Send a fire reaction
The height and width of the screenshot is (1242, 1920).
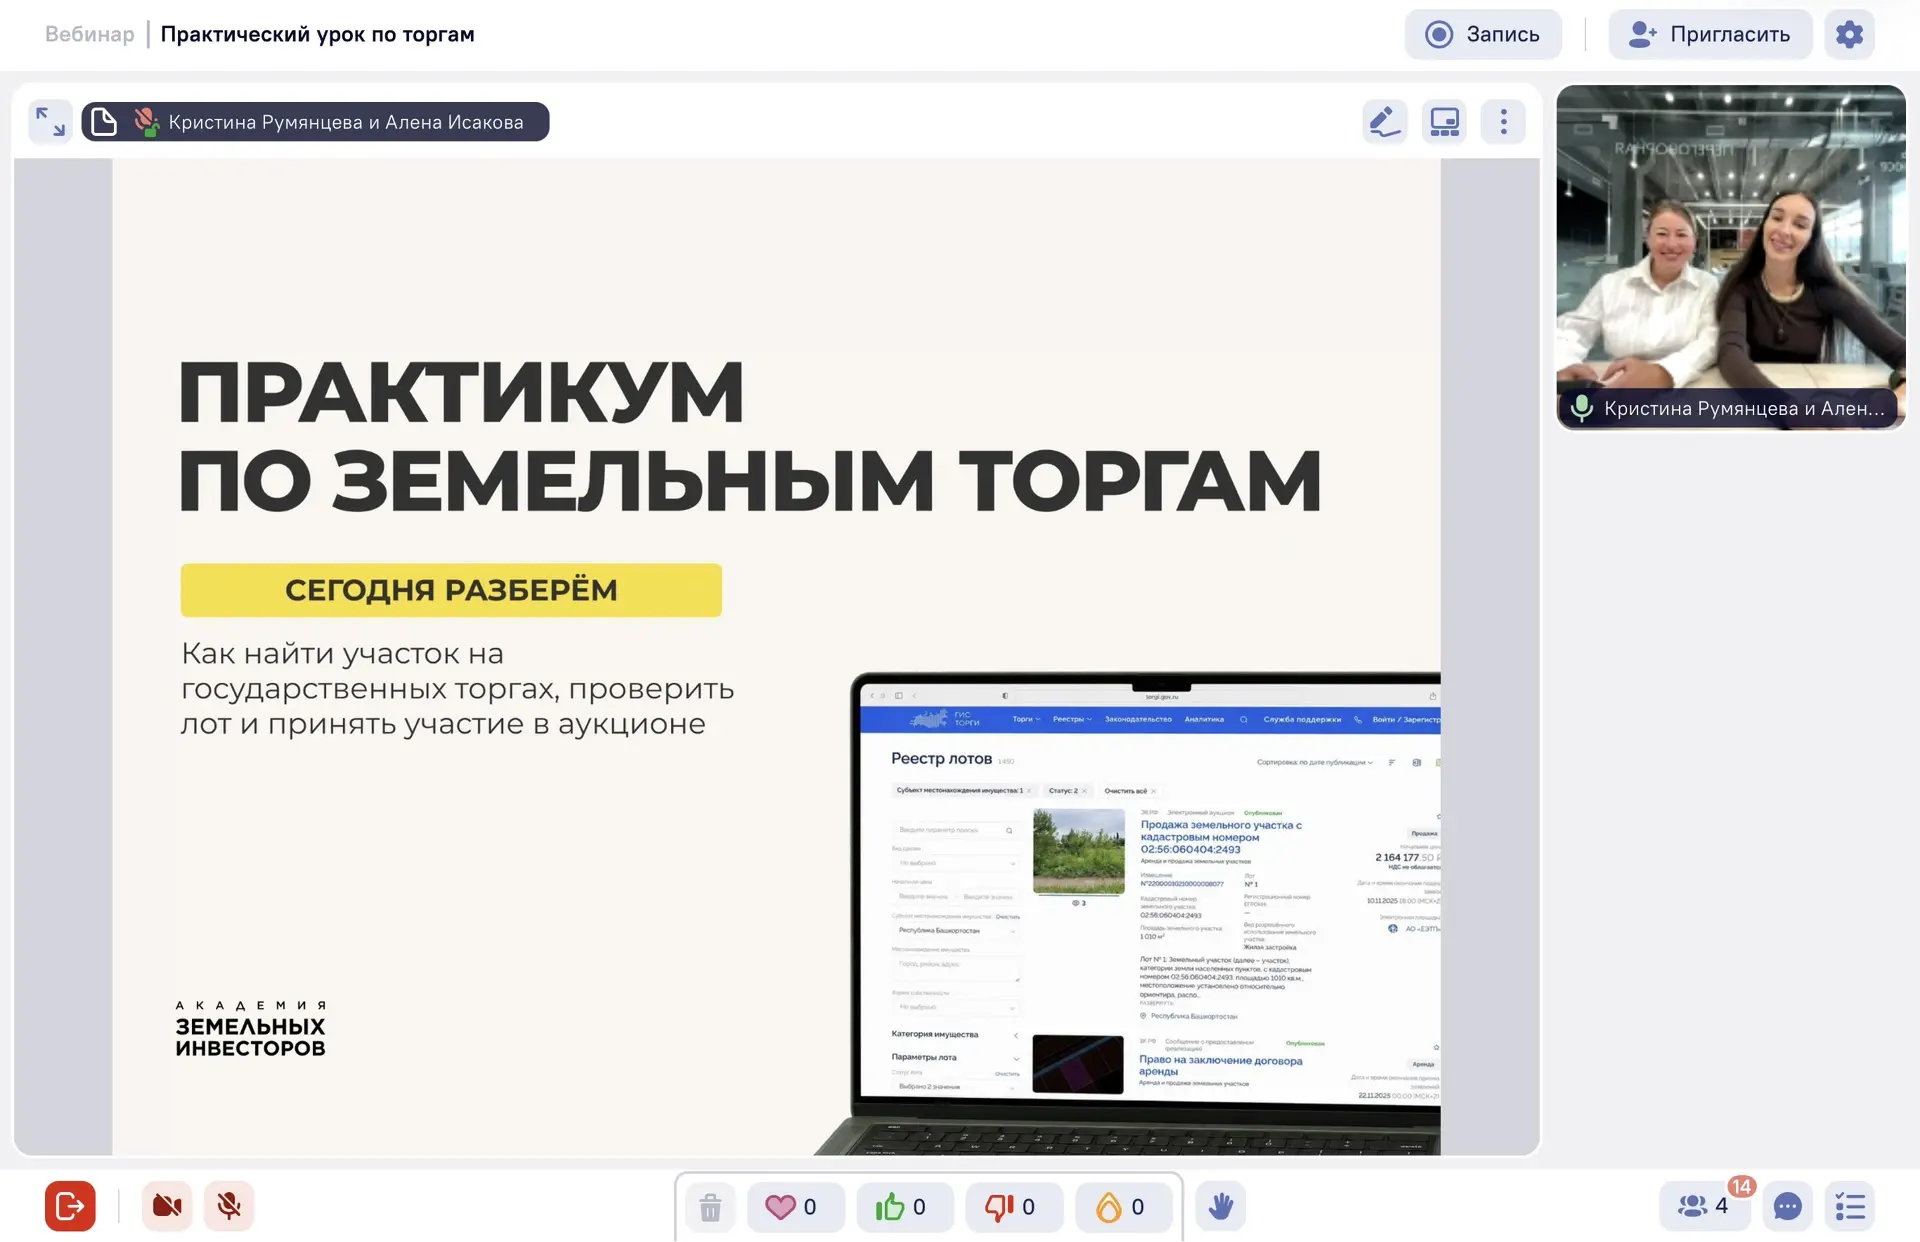(1123, 1207)
